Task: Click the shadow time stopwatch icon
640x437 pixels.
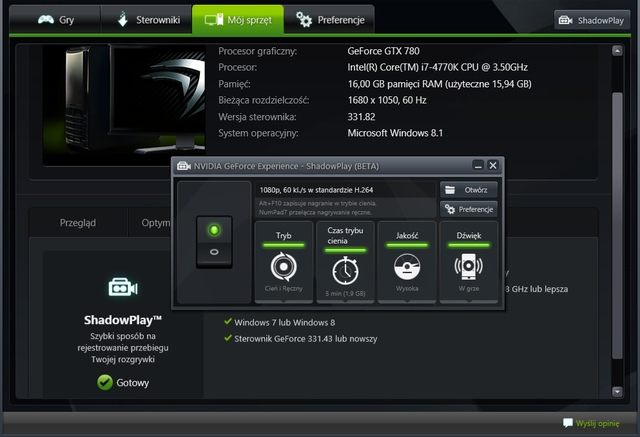Action: click(346, 271)
